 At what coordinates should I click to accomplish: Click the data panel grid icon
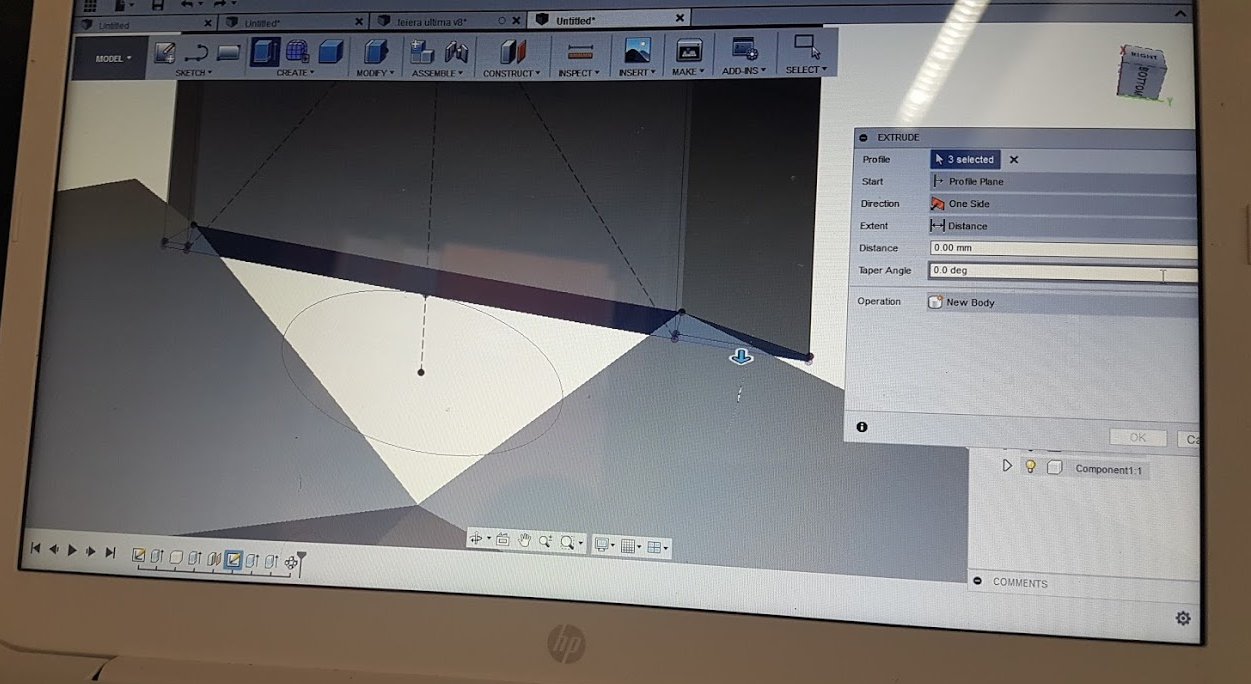89,5
